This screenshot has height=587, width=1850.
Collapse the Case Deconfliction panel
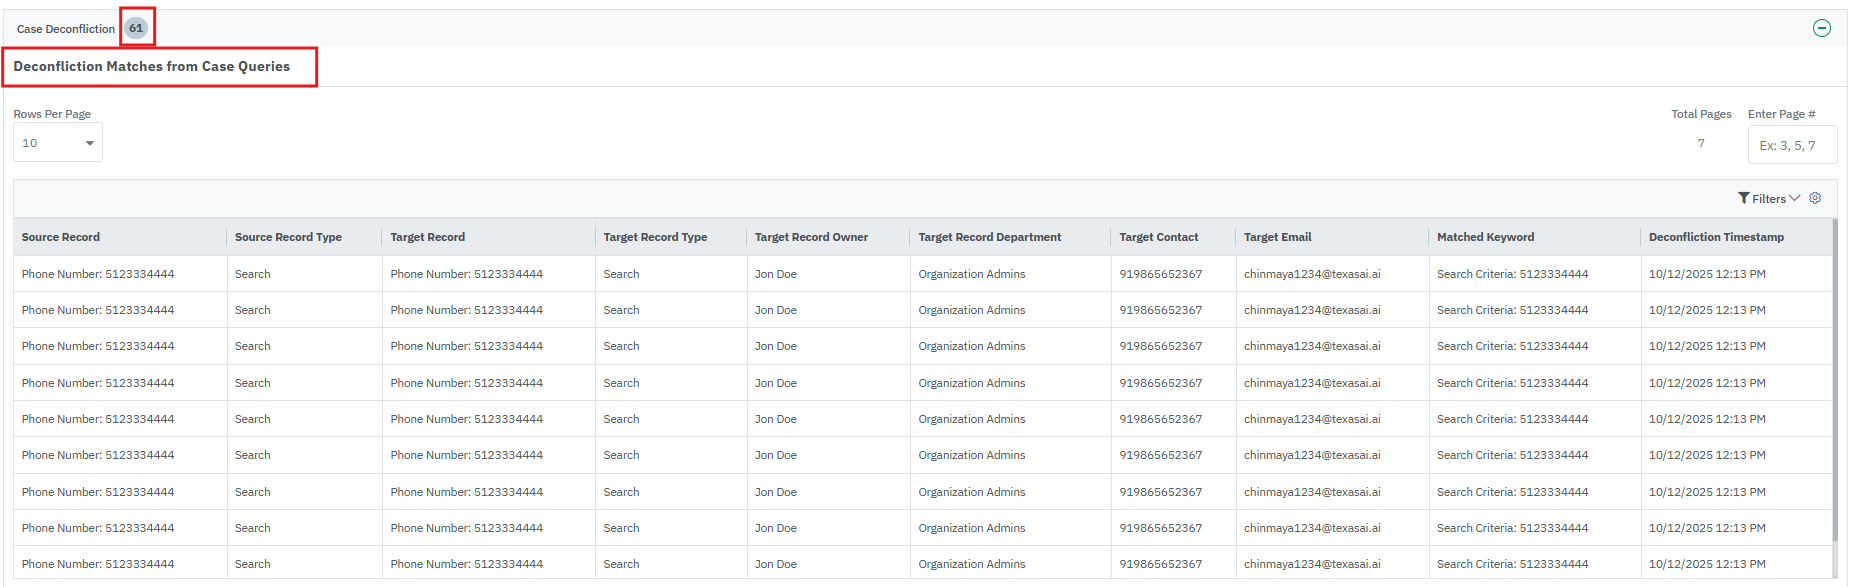pos(1821,28)
